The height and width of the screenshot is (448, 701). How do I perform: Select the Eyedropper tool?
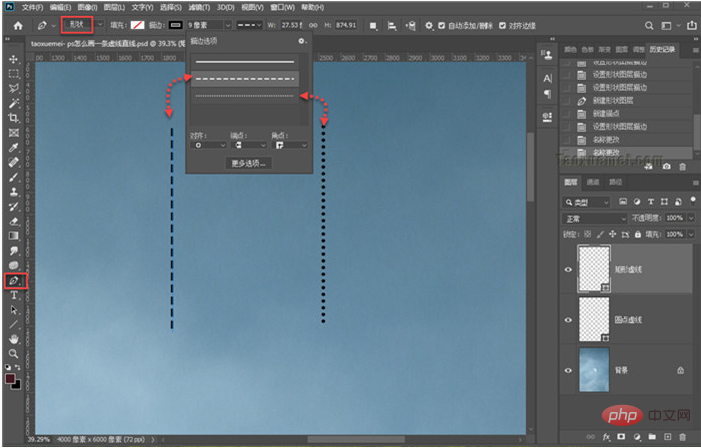(x=14, y=148)
